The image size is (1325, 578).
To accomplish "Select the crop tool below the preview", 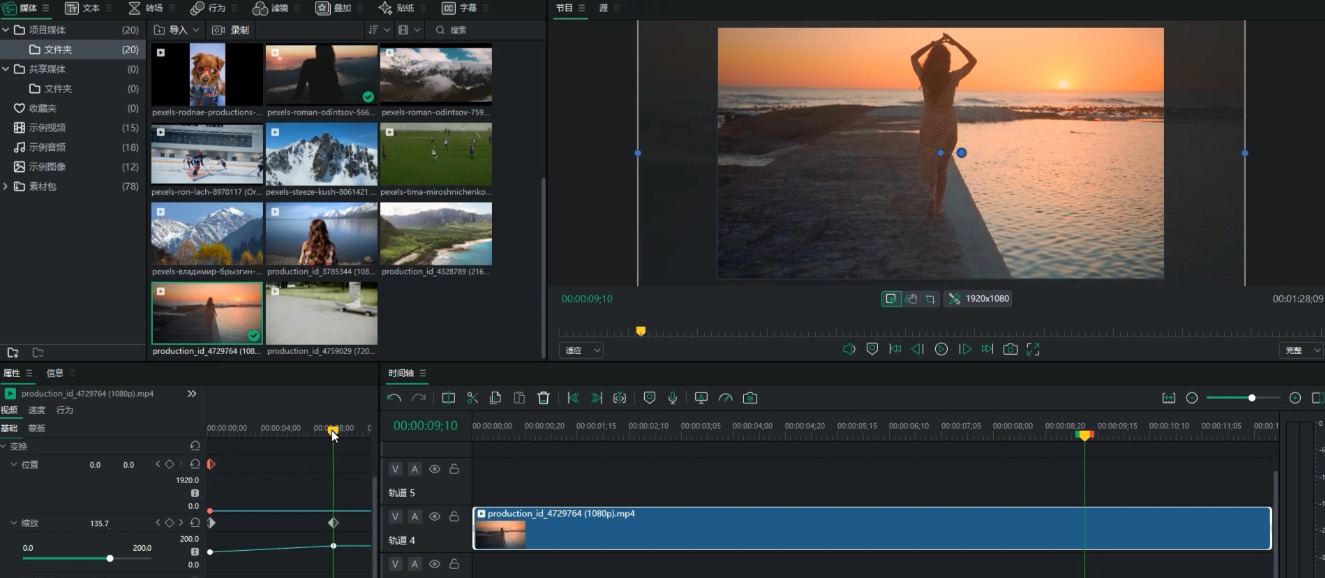I will coord(930,299).
